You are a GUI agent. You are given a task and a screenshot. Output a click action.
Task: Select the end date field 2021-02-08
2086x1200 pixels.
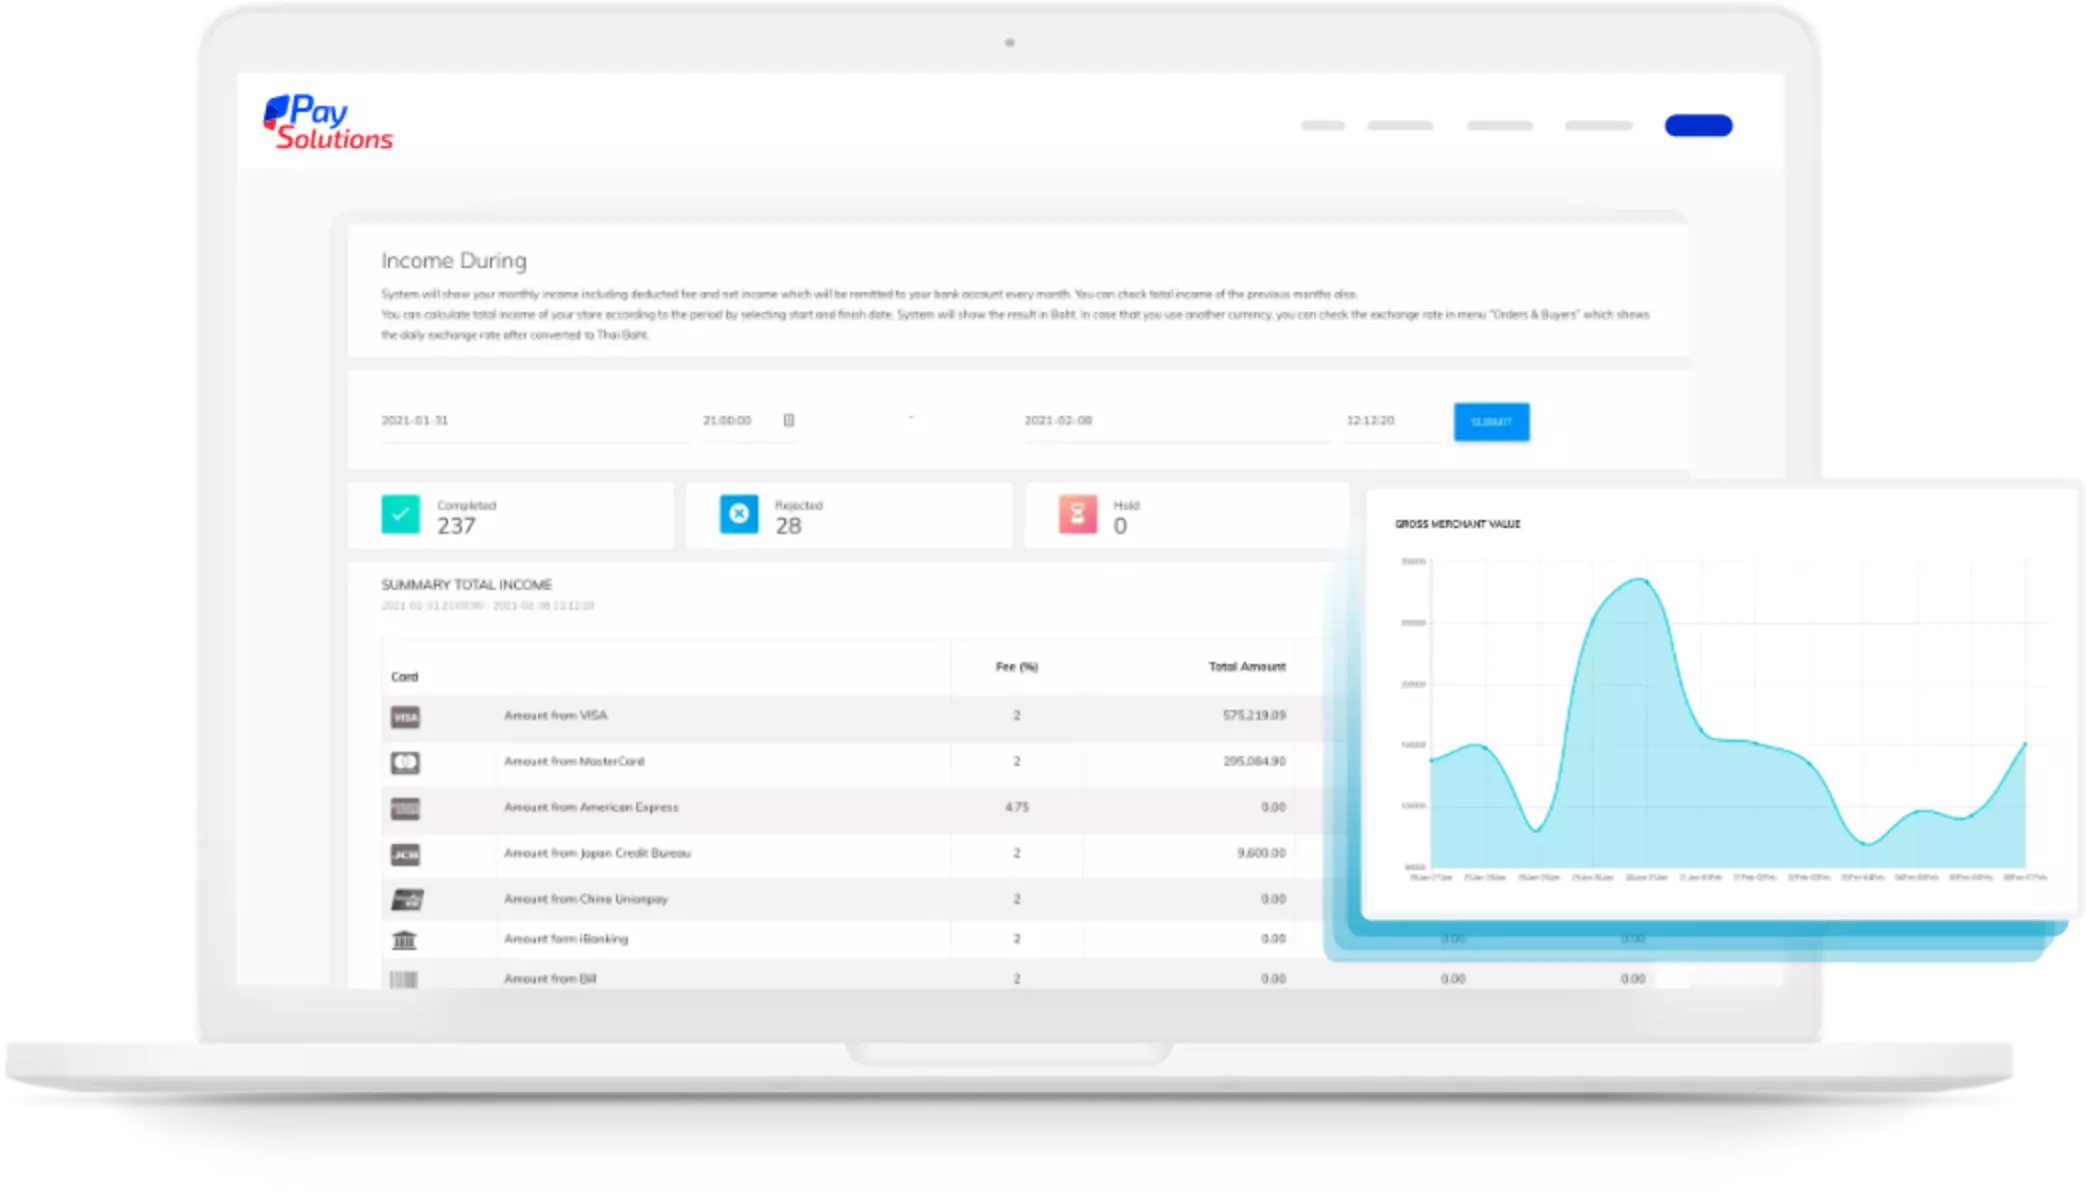click(1058, 420)
